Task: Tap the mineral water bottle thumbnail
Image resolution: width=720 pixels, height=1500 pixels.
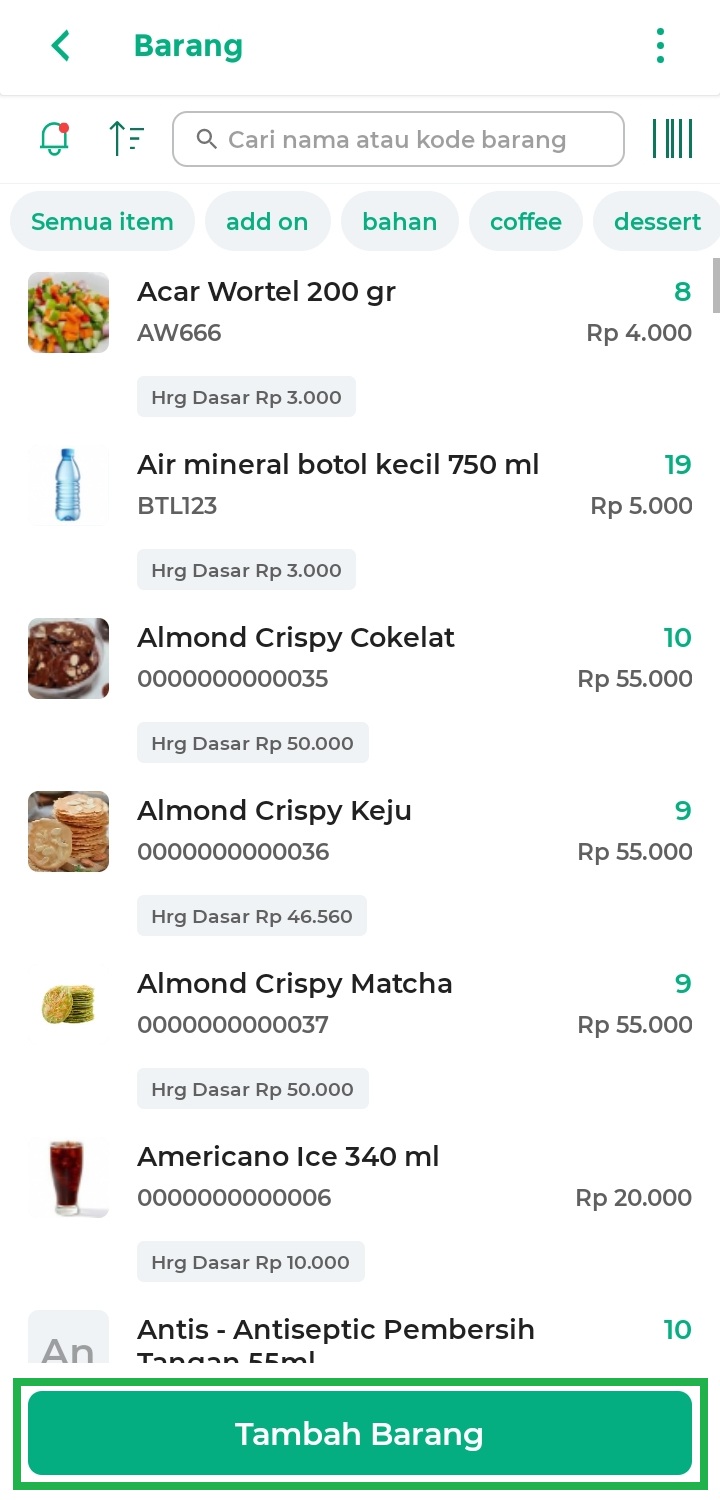Action: (x=68, y=485)
